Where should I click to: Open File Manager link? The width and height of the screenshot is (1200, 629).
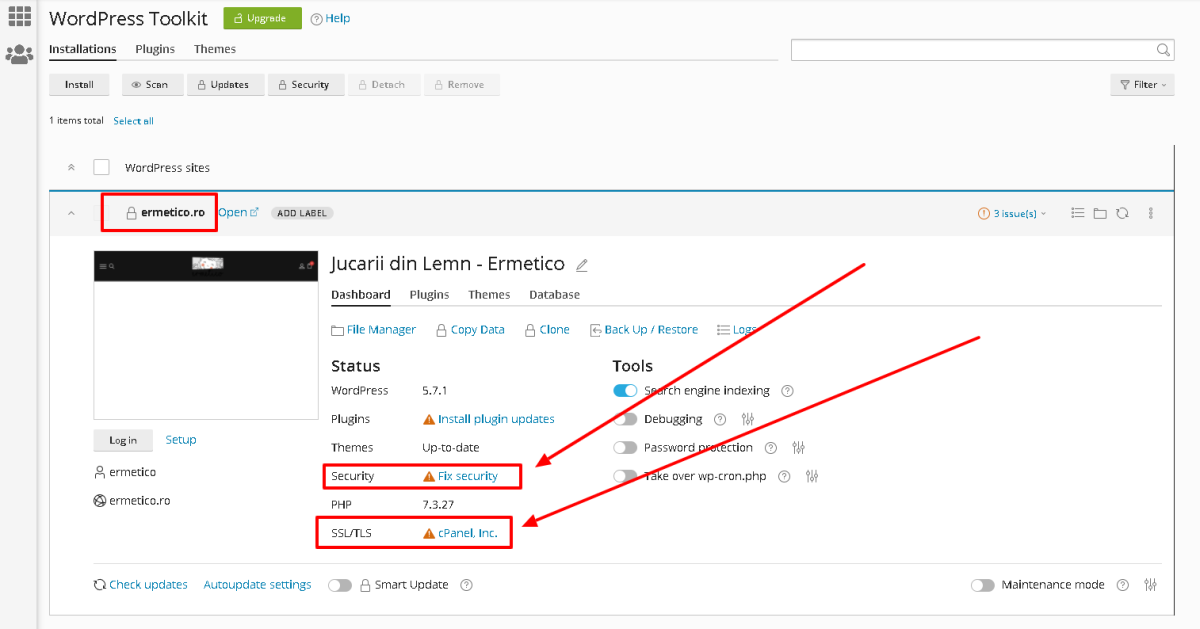(373, 330)
